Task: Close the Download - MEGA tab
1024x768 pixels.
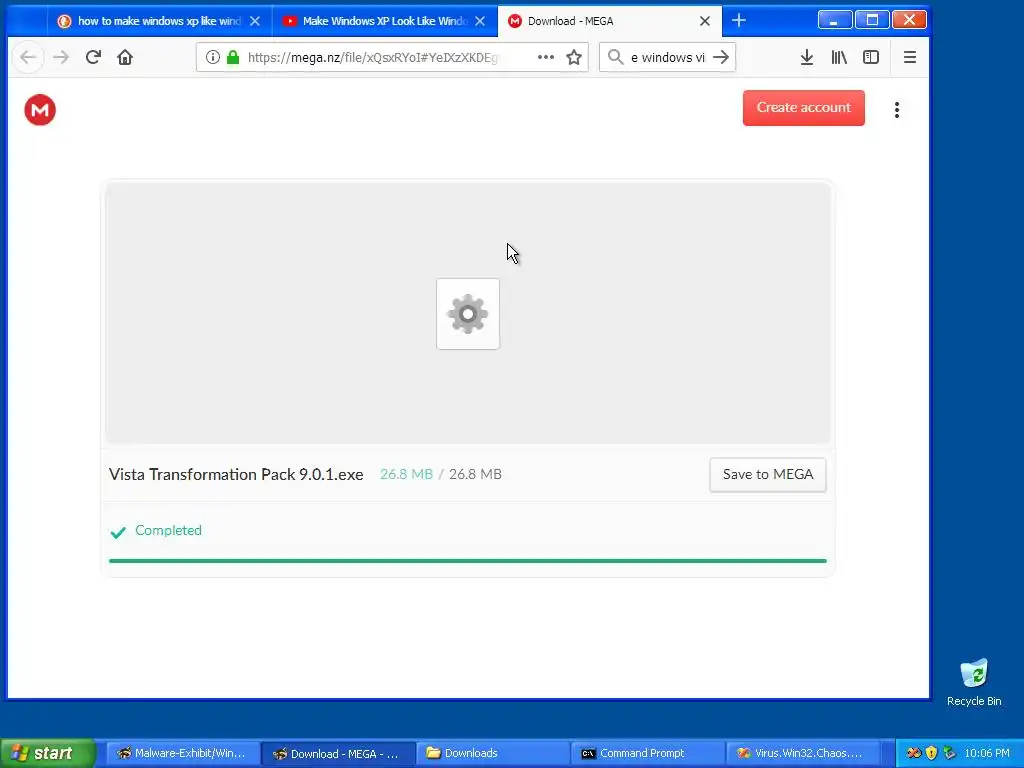Action: [x=705, y=21]
